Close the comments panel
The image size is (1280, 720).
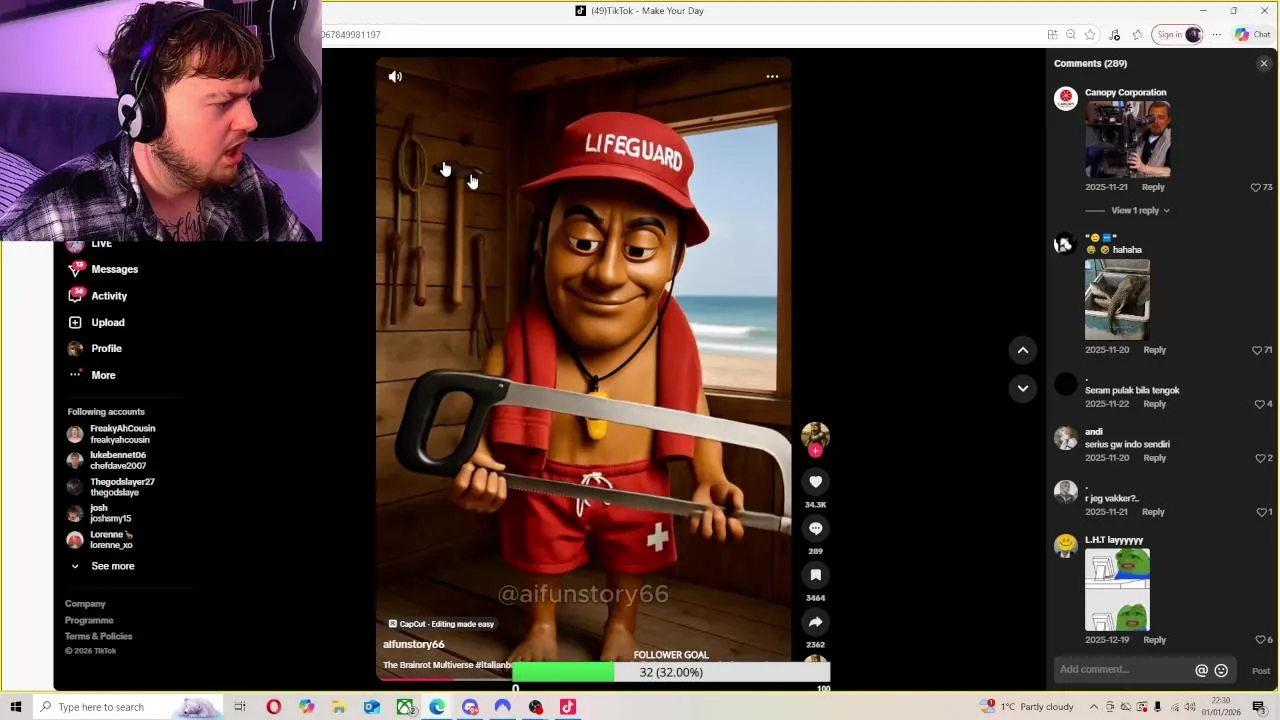1264,64
